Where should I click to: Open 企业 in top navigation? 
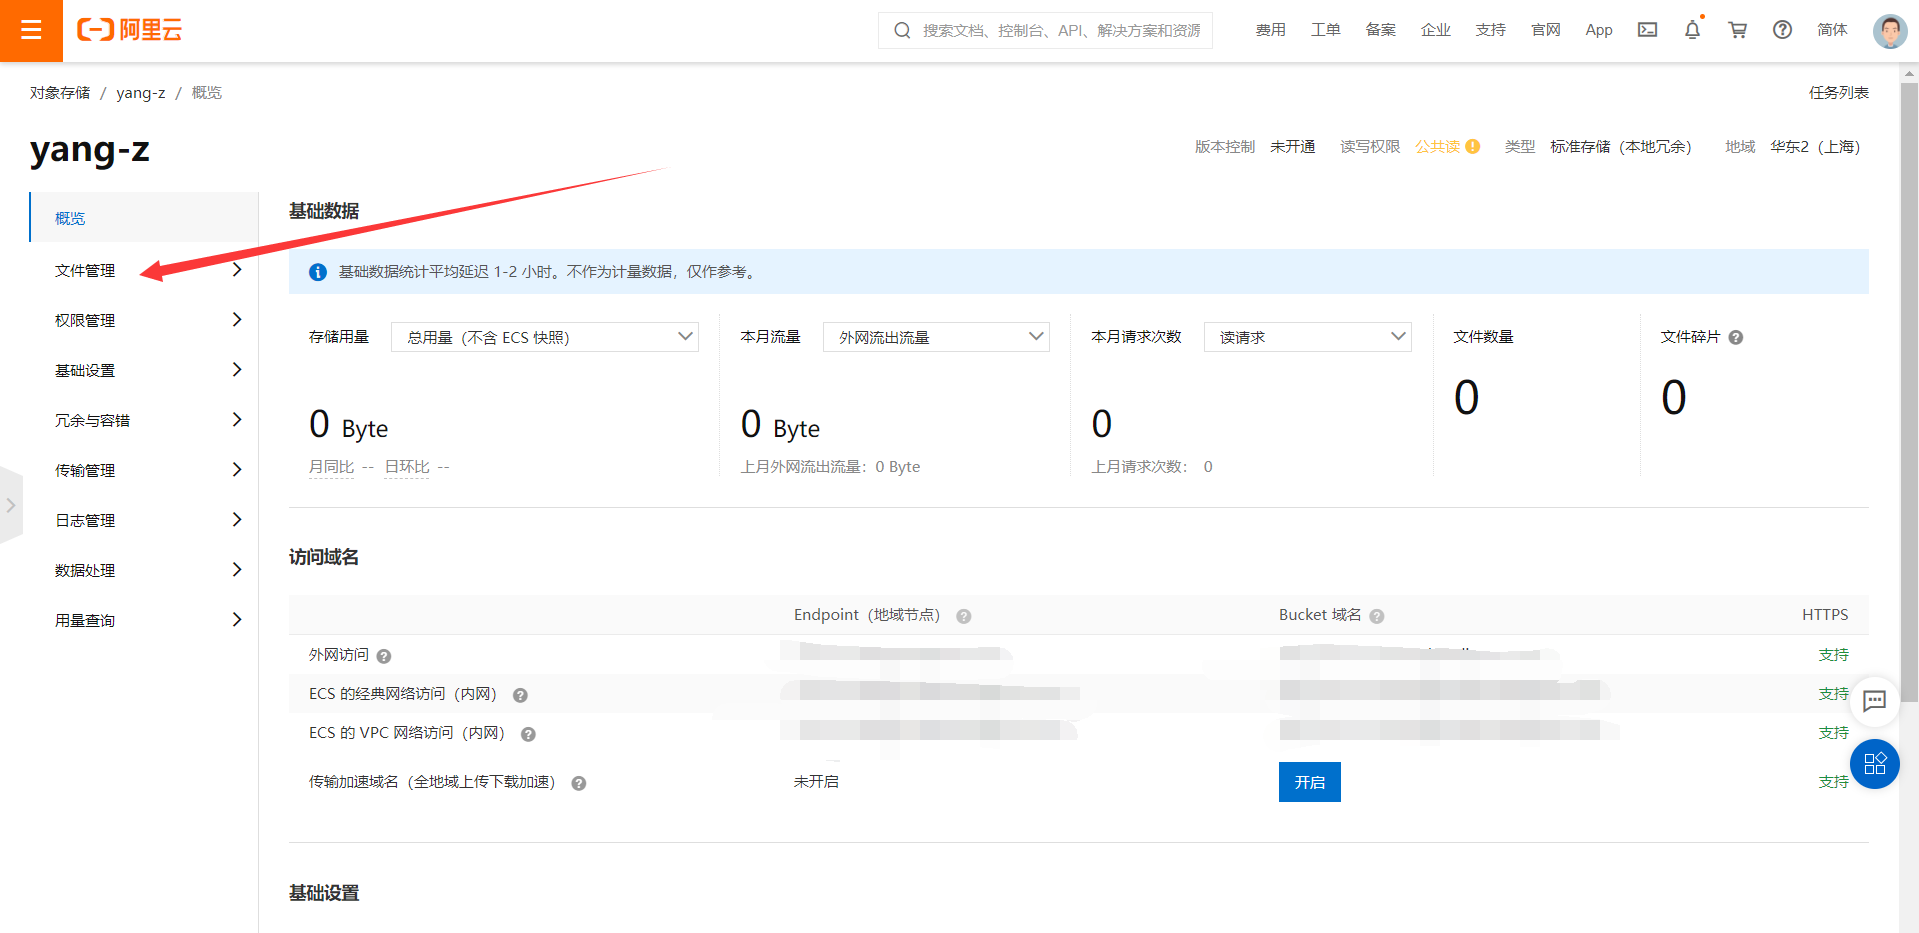[x=1435, y=30]
